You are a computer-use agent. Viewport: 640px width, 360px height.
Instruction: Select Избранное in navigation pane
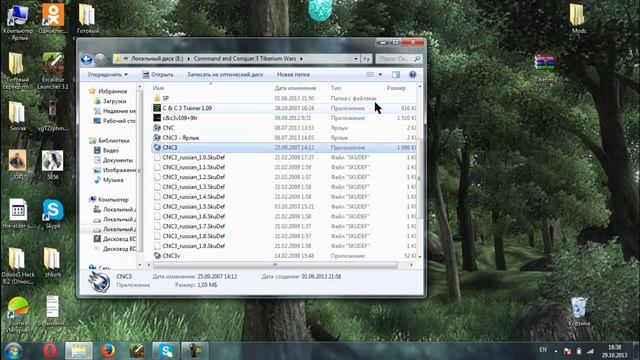tap(113, 91)
